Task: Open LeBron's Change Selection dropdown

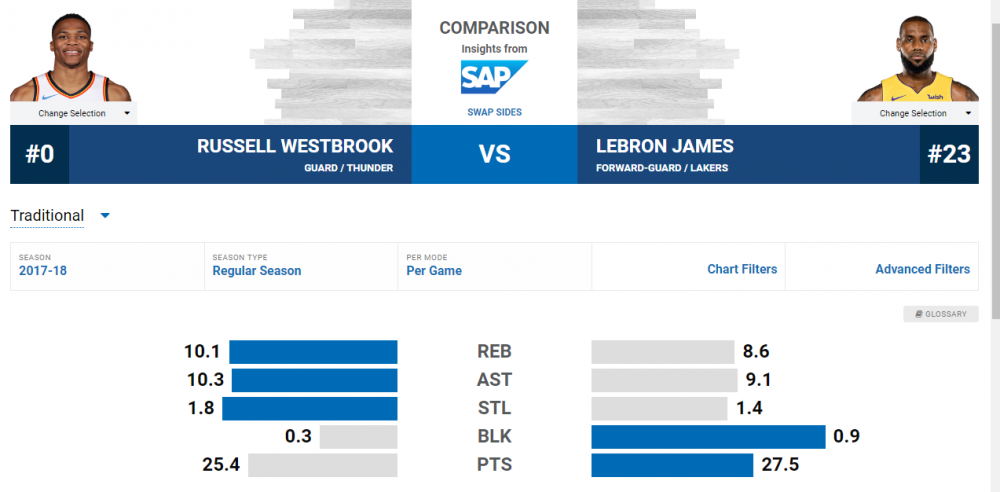Action: (914, 113)
